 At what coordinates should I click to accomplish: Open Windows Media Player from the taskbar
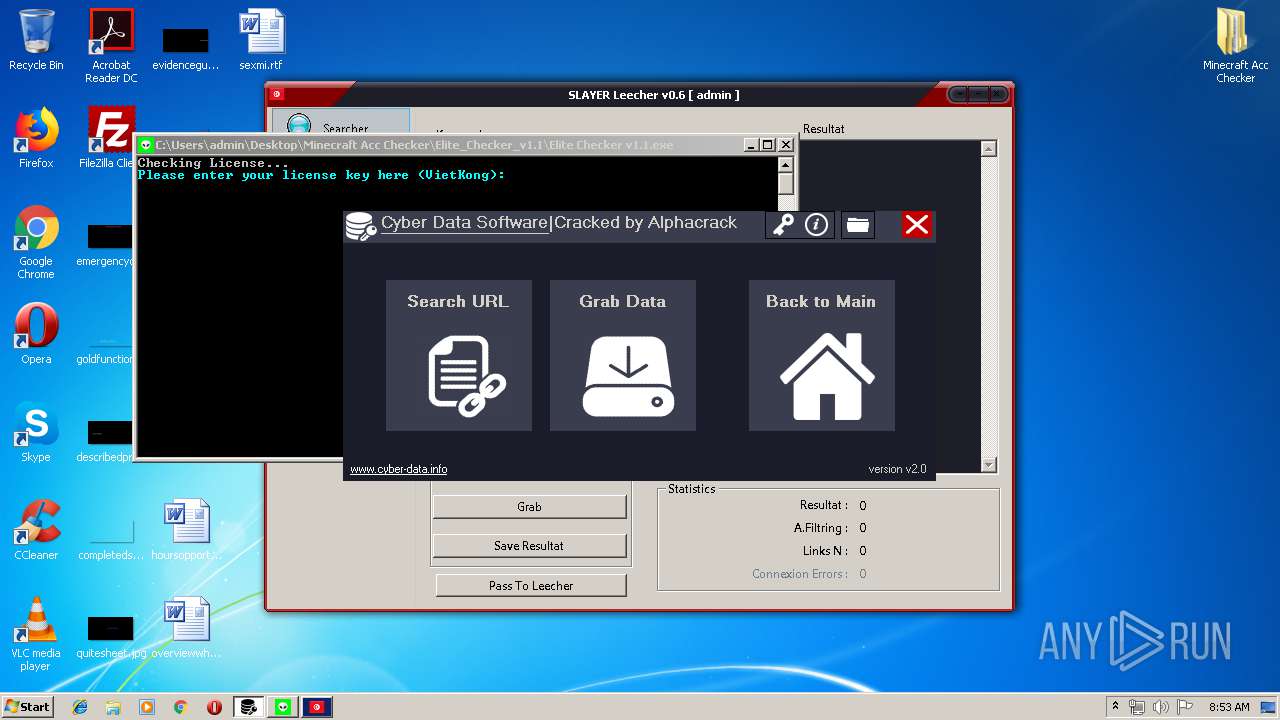[x=147, y=707]
